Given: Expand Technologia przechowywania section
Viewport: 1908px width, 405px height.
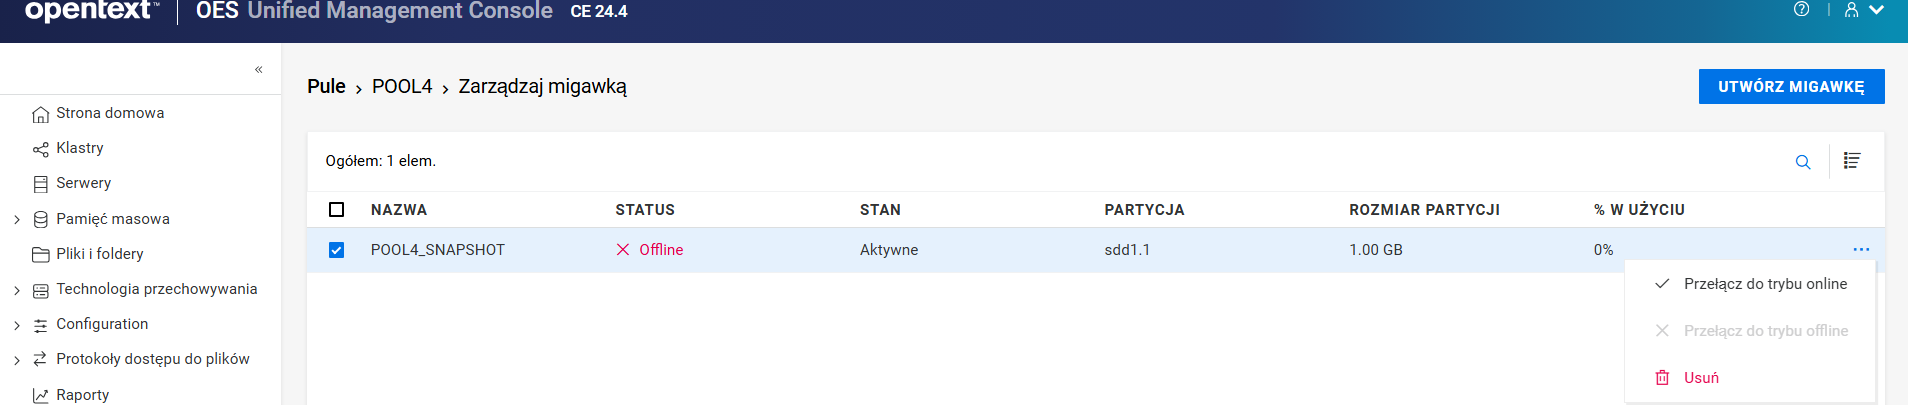Looking at the screenshot, I should click(17, 291).
